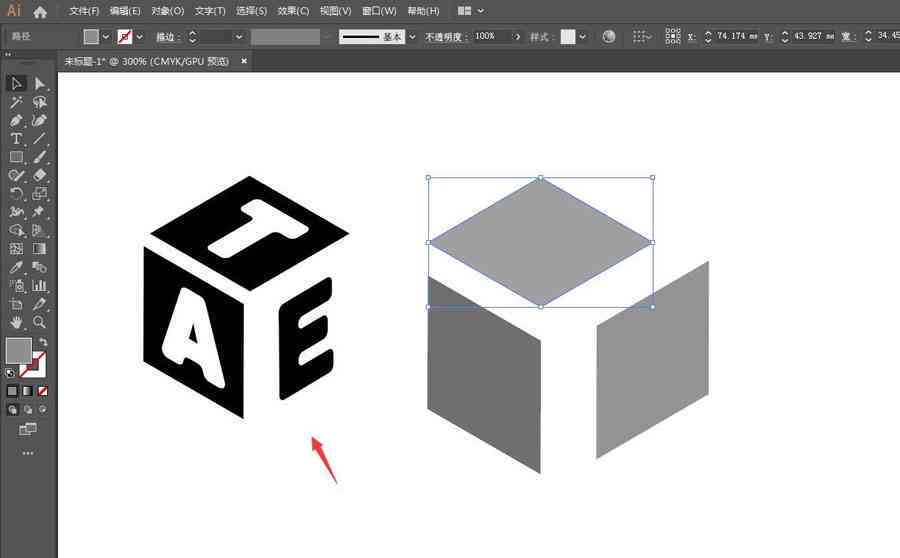The image size is (900, 558).
Task: Open the 基本 brush definition dropdown
Action: click(x=412, y=37)
